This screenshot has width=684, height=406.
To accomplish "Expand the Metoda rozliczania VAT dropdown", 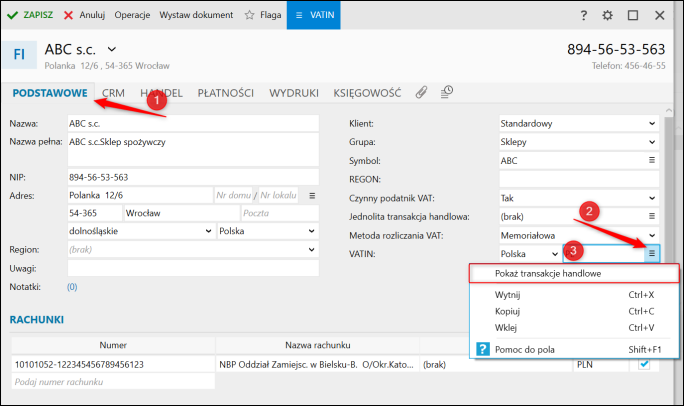I will [651, 235].
